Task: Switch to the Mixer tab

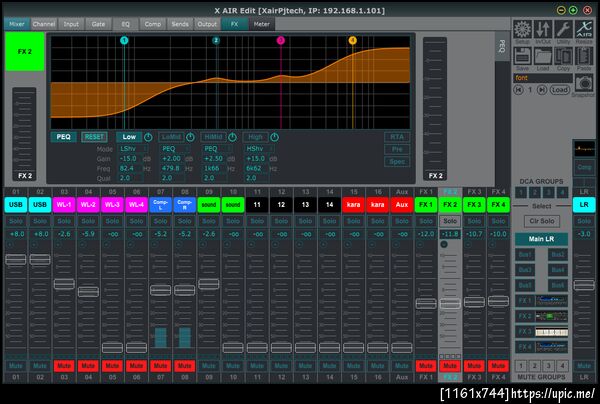Action: coord(17,24)
